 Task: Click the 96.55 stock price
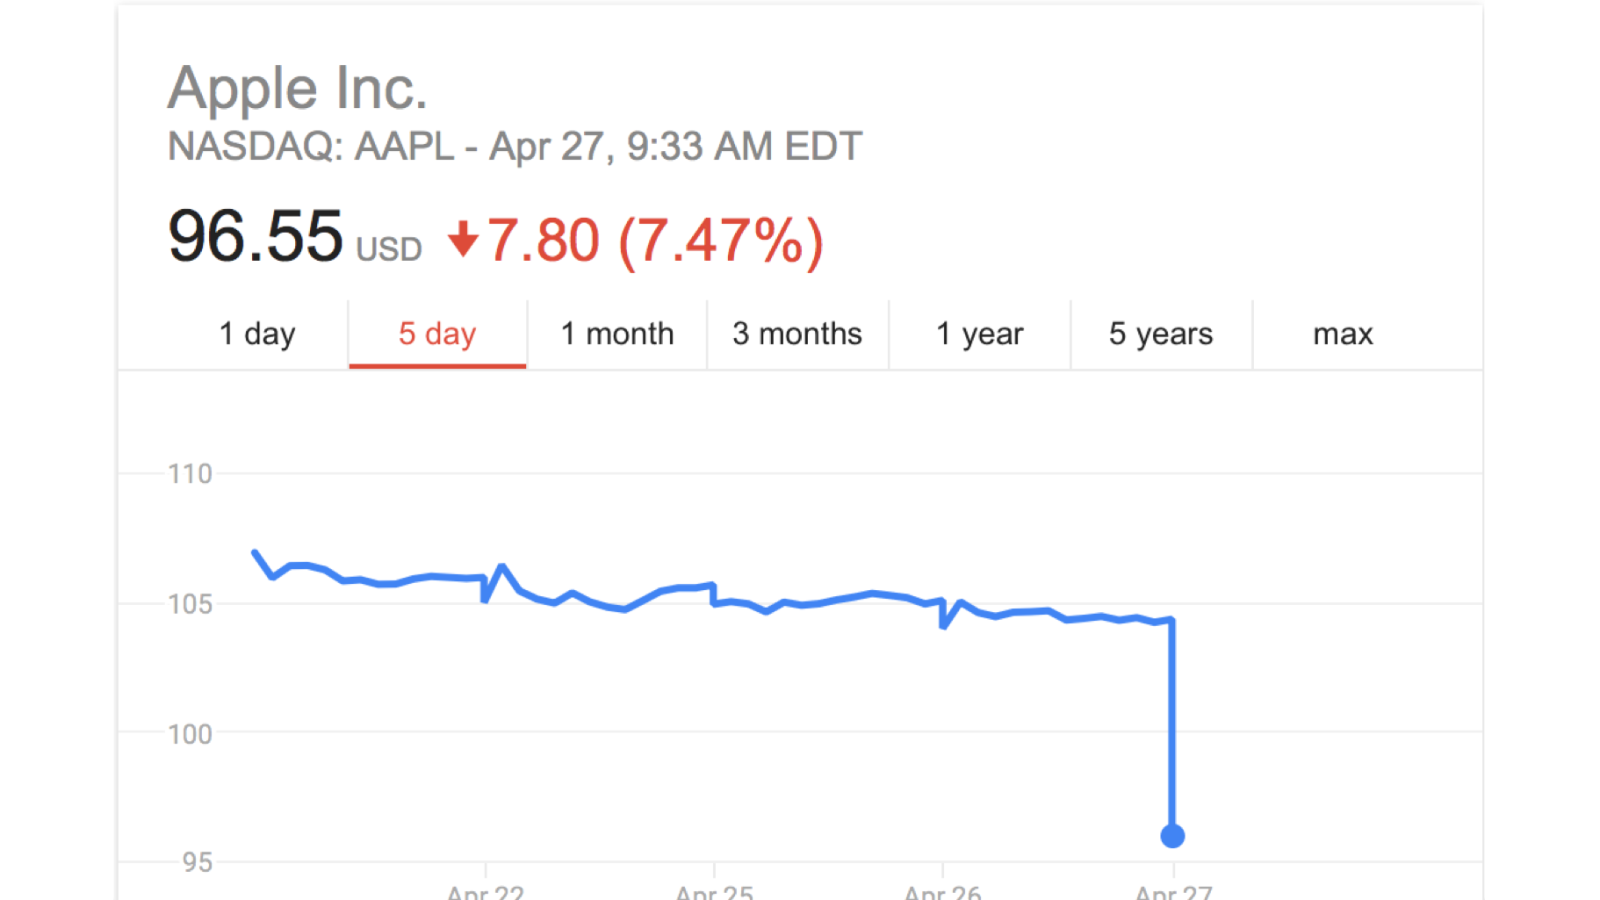(x=255, y=237)
